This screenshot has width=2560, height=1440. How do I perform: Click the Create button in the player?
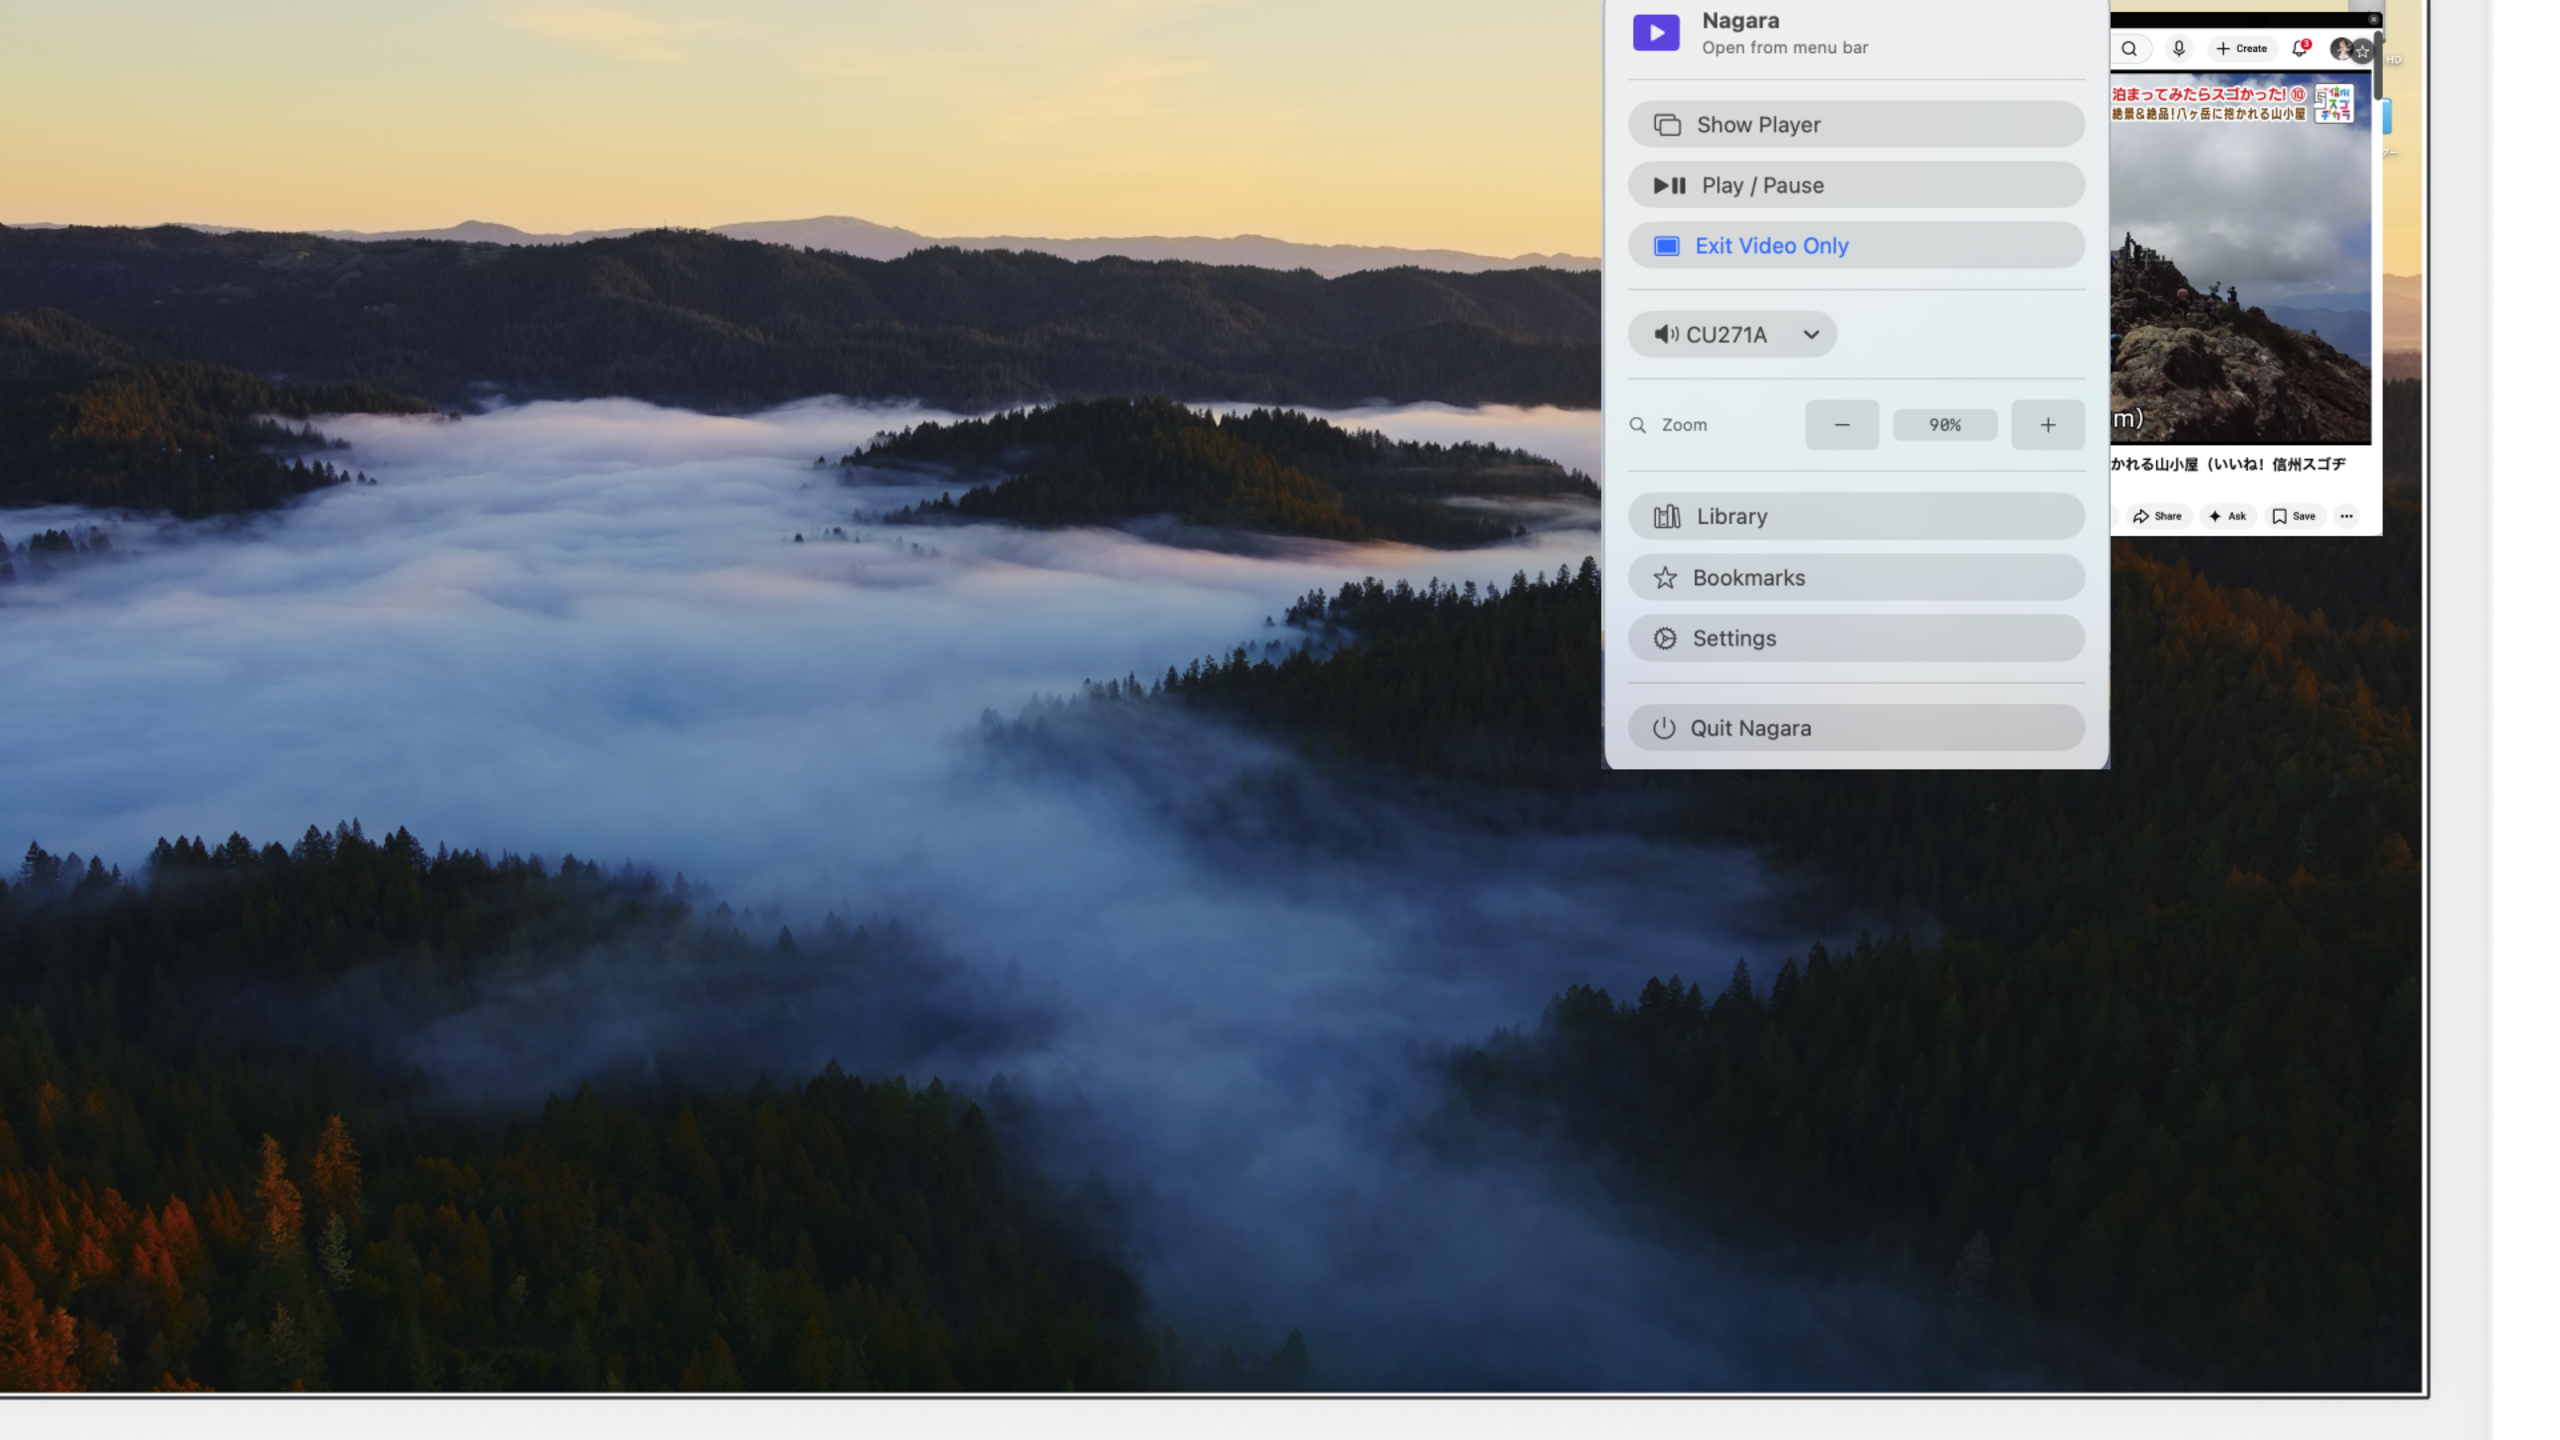point(2241,48)
